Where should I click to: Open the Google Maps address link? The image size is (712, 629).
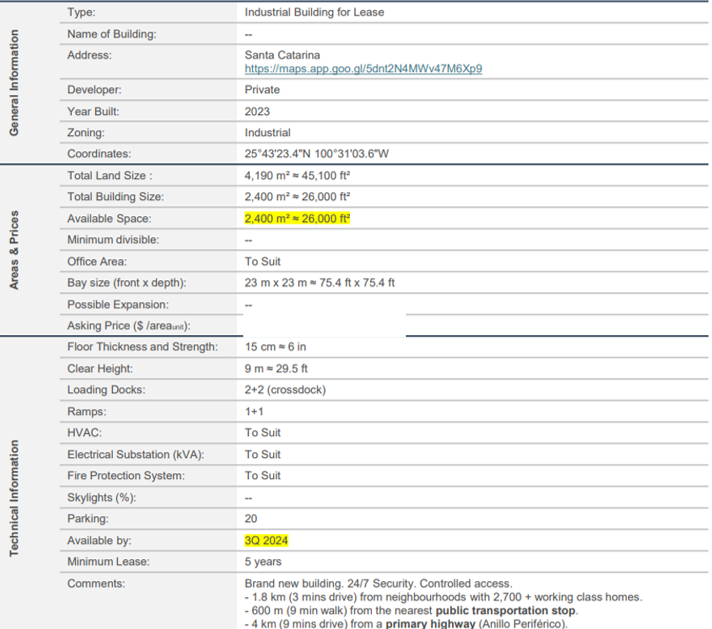[363, 69]
